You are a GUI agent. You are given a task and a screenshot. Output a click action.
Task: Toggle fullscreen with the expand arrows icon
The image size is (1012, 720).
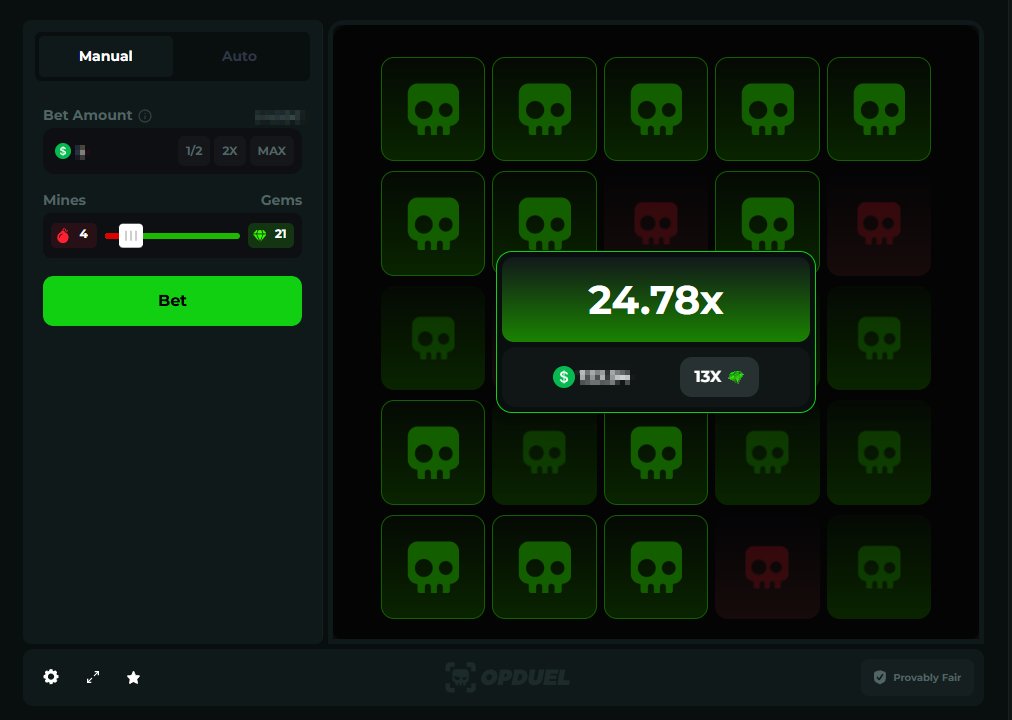93,677
